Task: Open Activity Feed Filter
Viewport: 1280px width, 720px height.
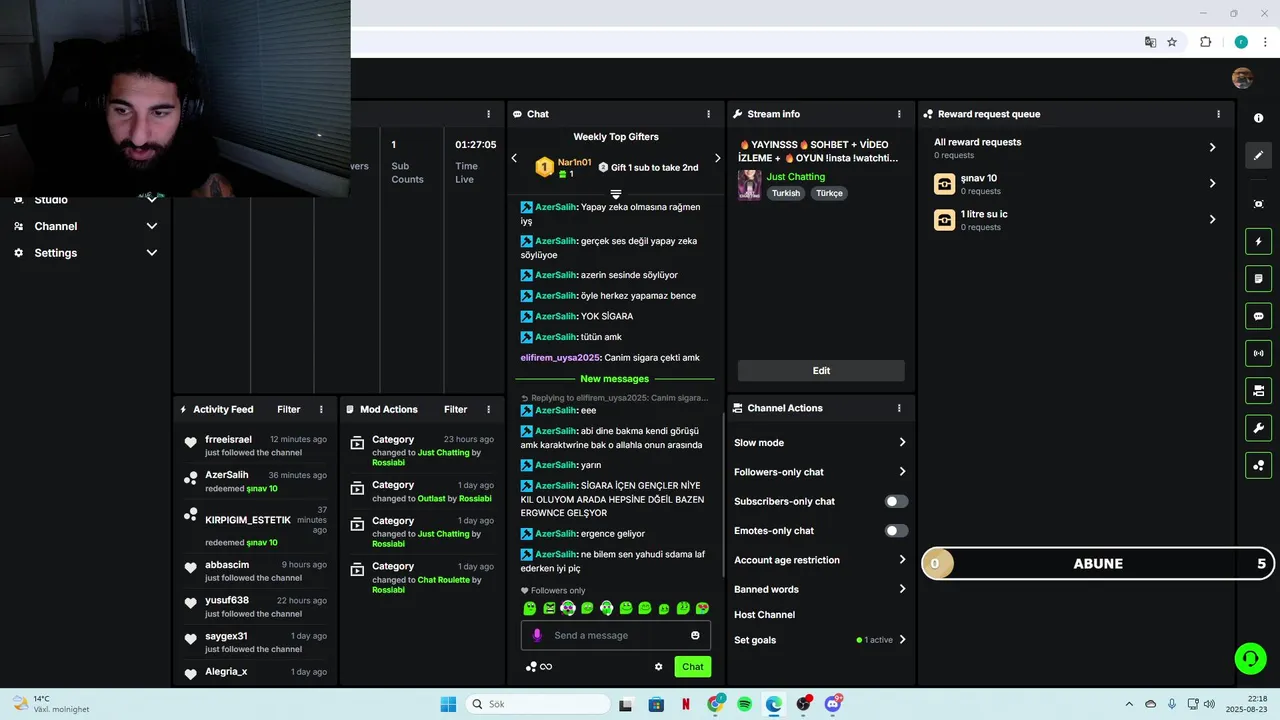Action: click(x=289, y=409)
